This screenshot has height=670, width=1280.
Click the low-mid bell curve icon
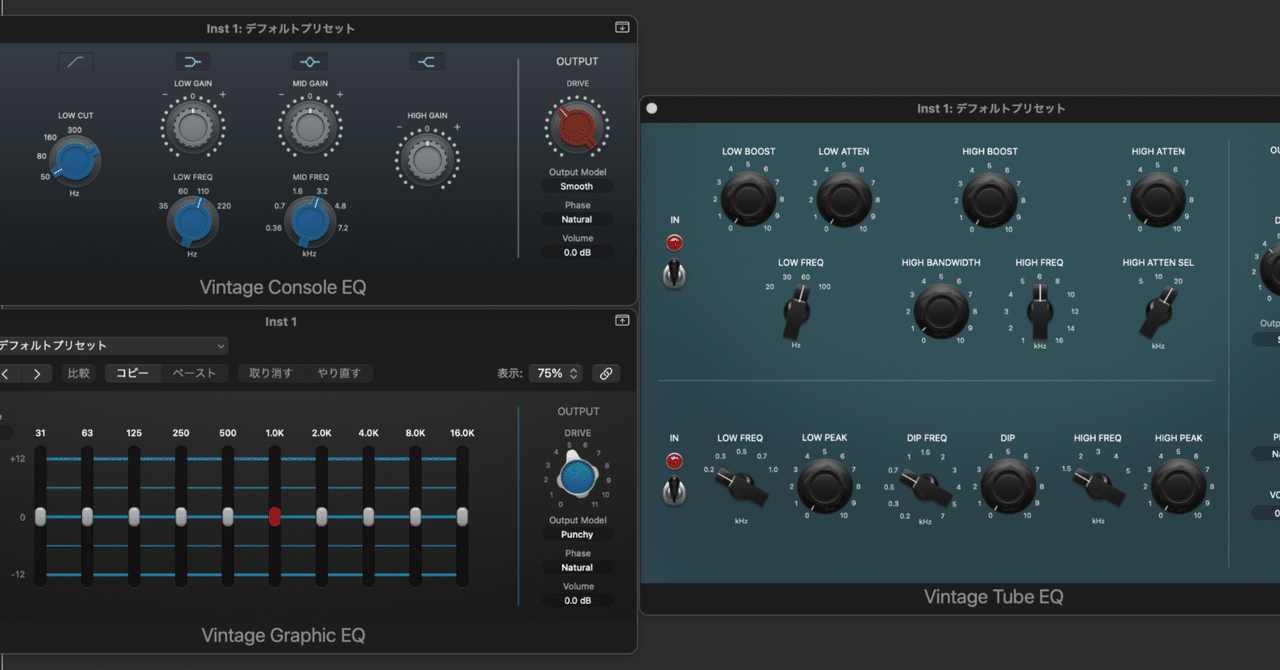tap(192, 60)
